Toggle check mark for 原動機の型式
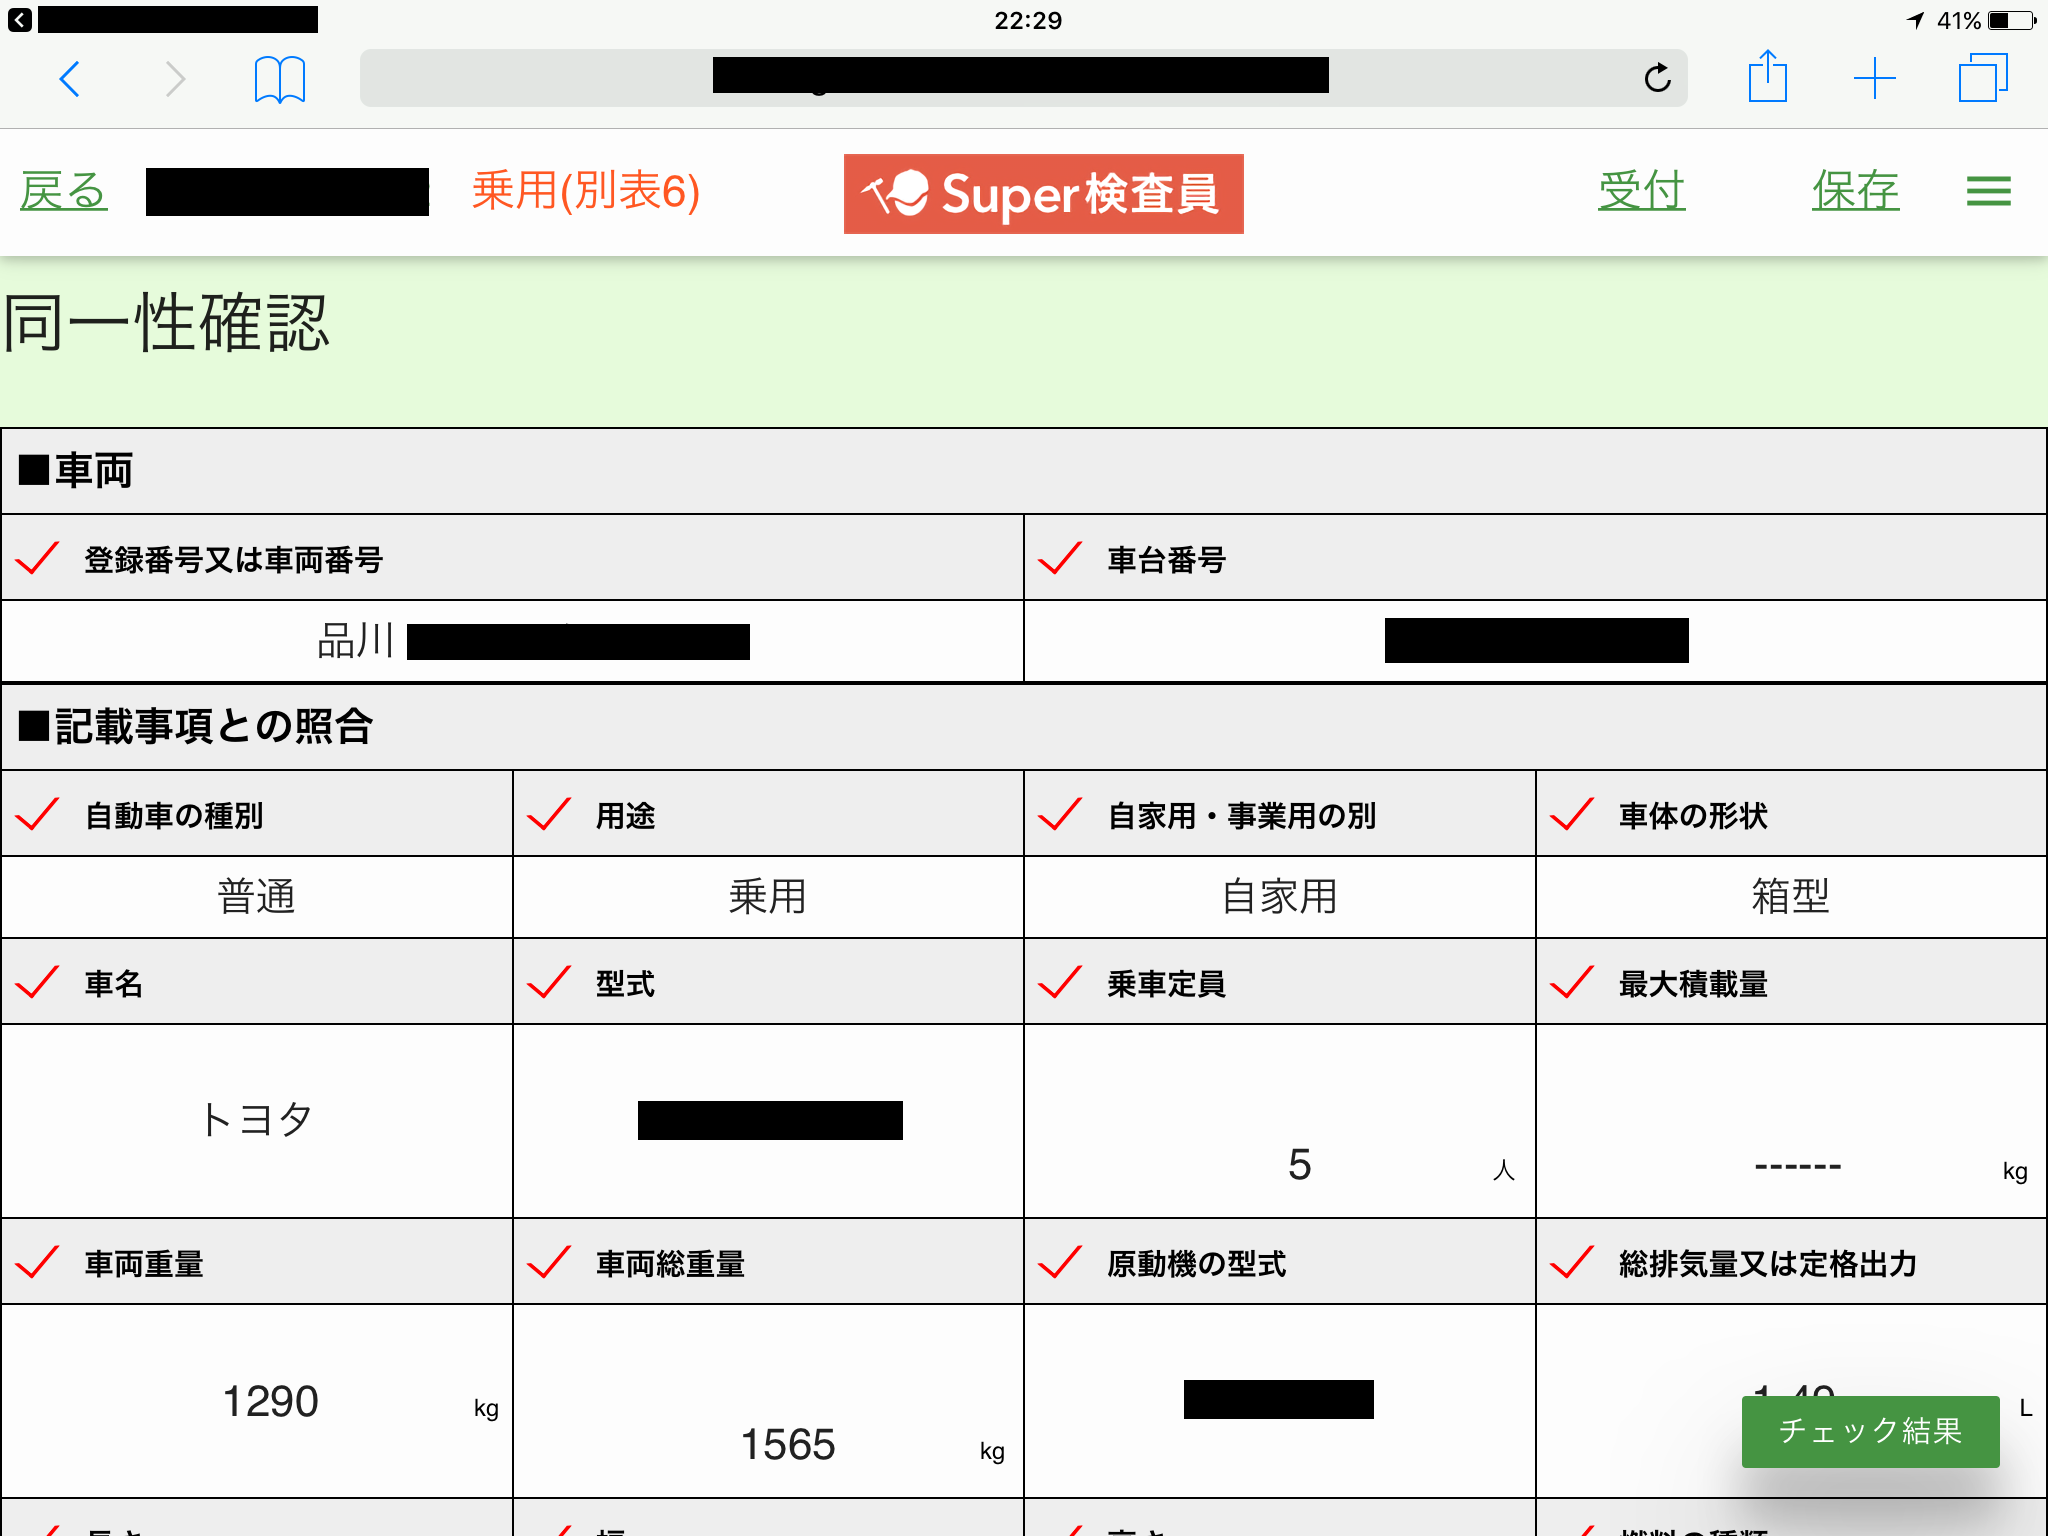This screenshot has width=2048, height=1536. [x=1061, y=1263]
